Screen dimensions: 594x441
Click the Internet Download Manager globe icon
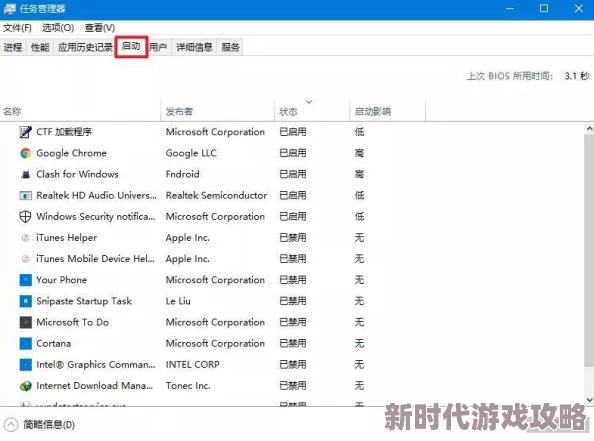tap(25, 386)
